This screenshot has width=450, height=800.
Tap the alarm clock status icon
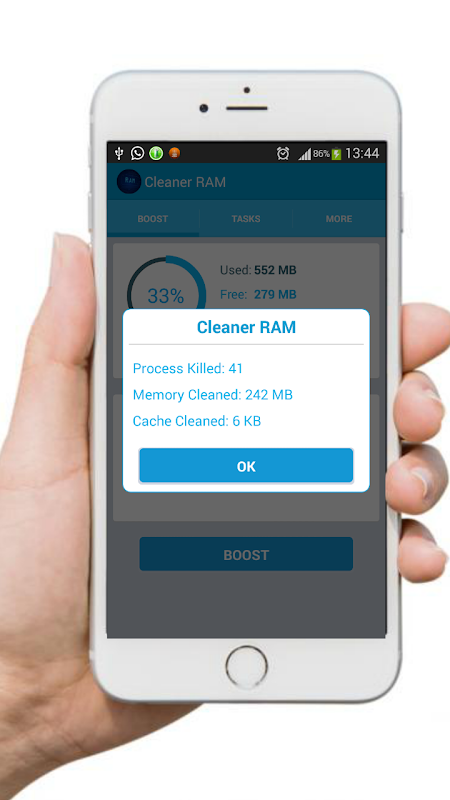click(283, 153)
